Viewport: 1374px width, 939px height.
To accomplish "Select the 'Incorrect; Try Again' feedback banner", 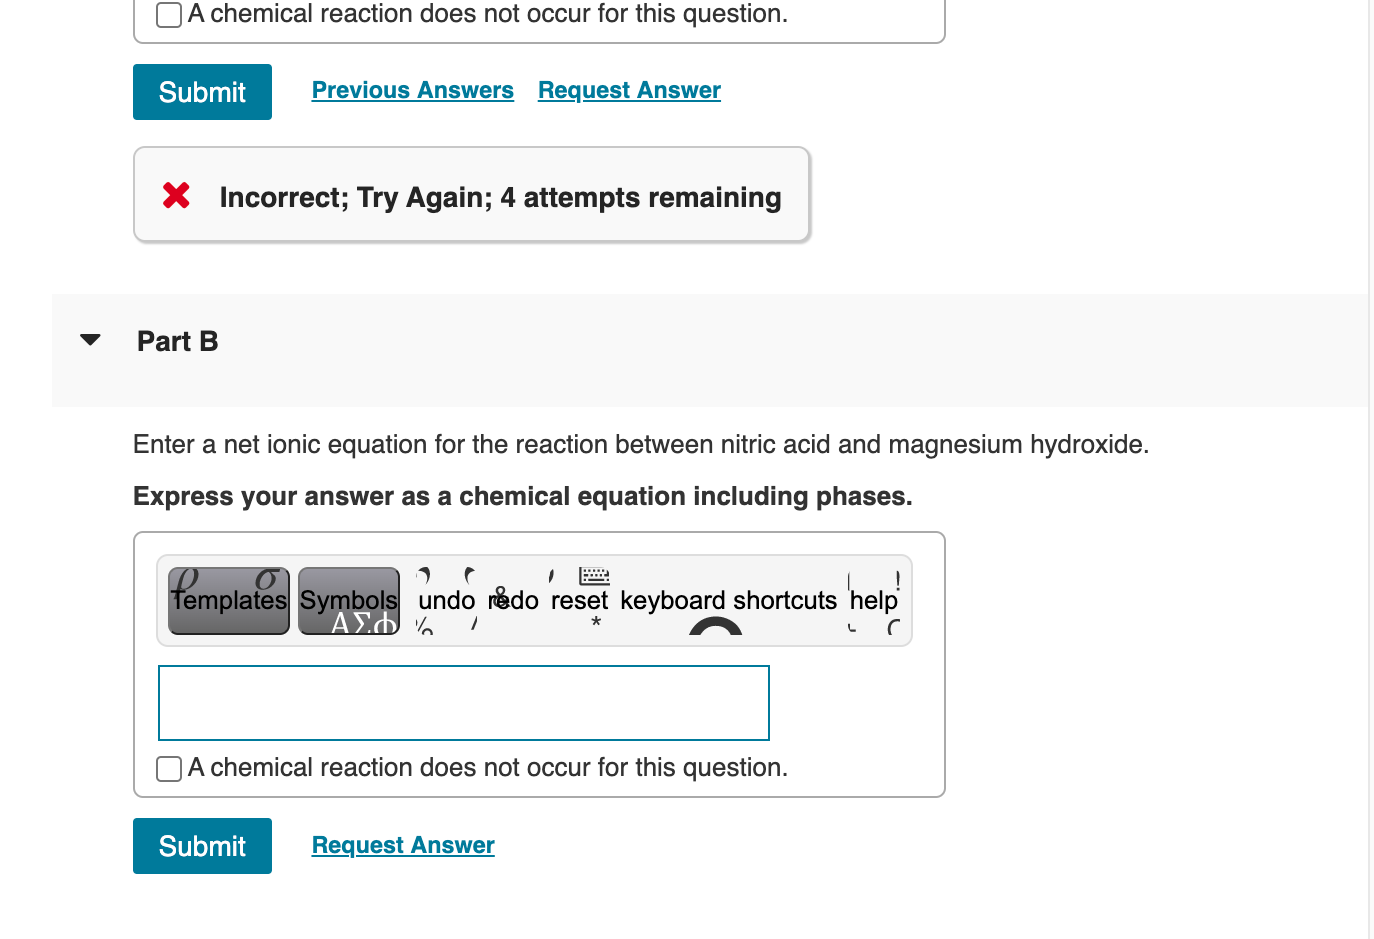I will [x=471, y=194].
